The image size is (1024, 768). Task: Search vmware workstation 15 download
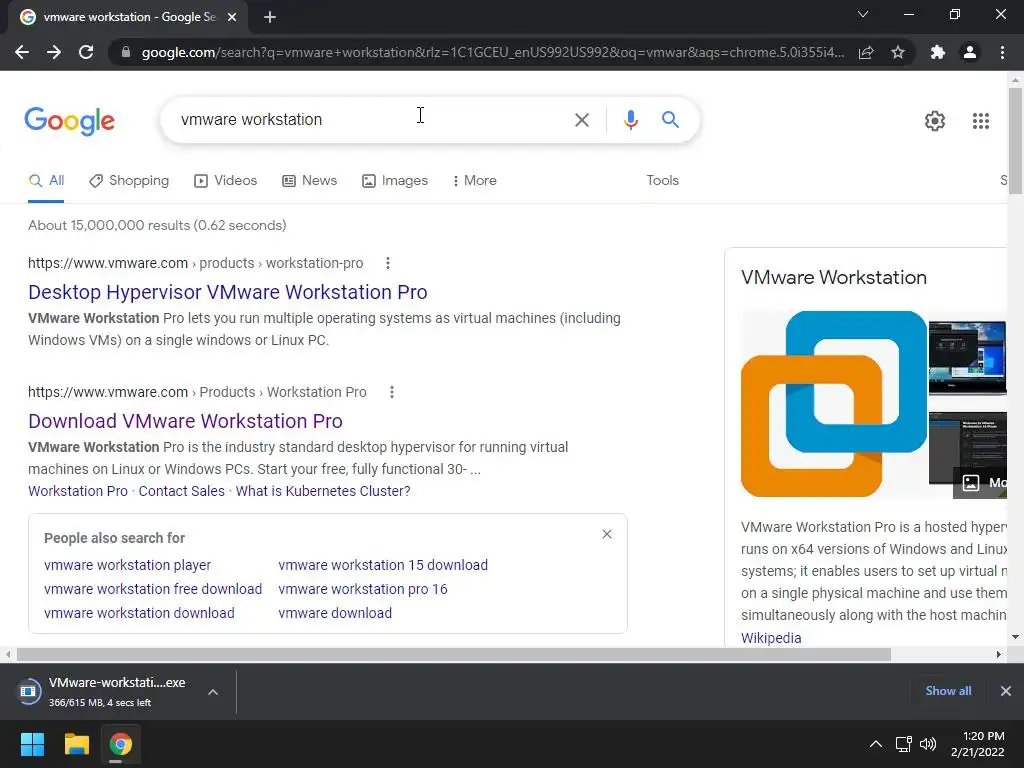click(383, 565)
